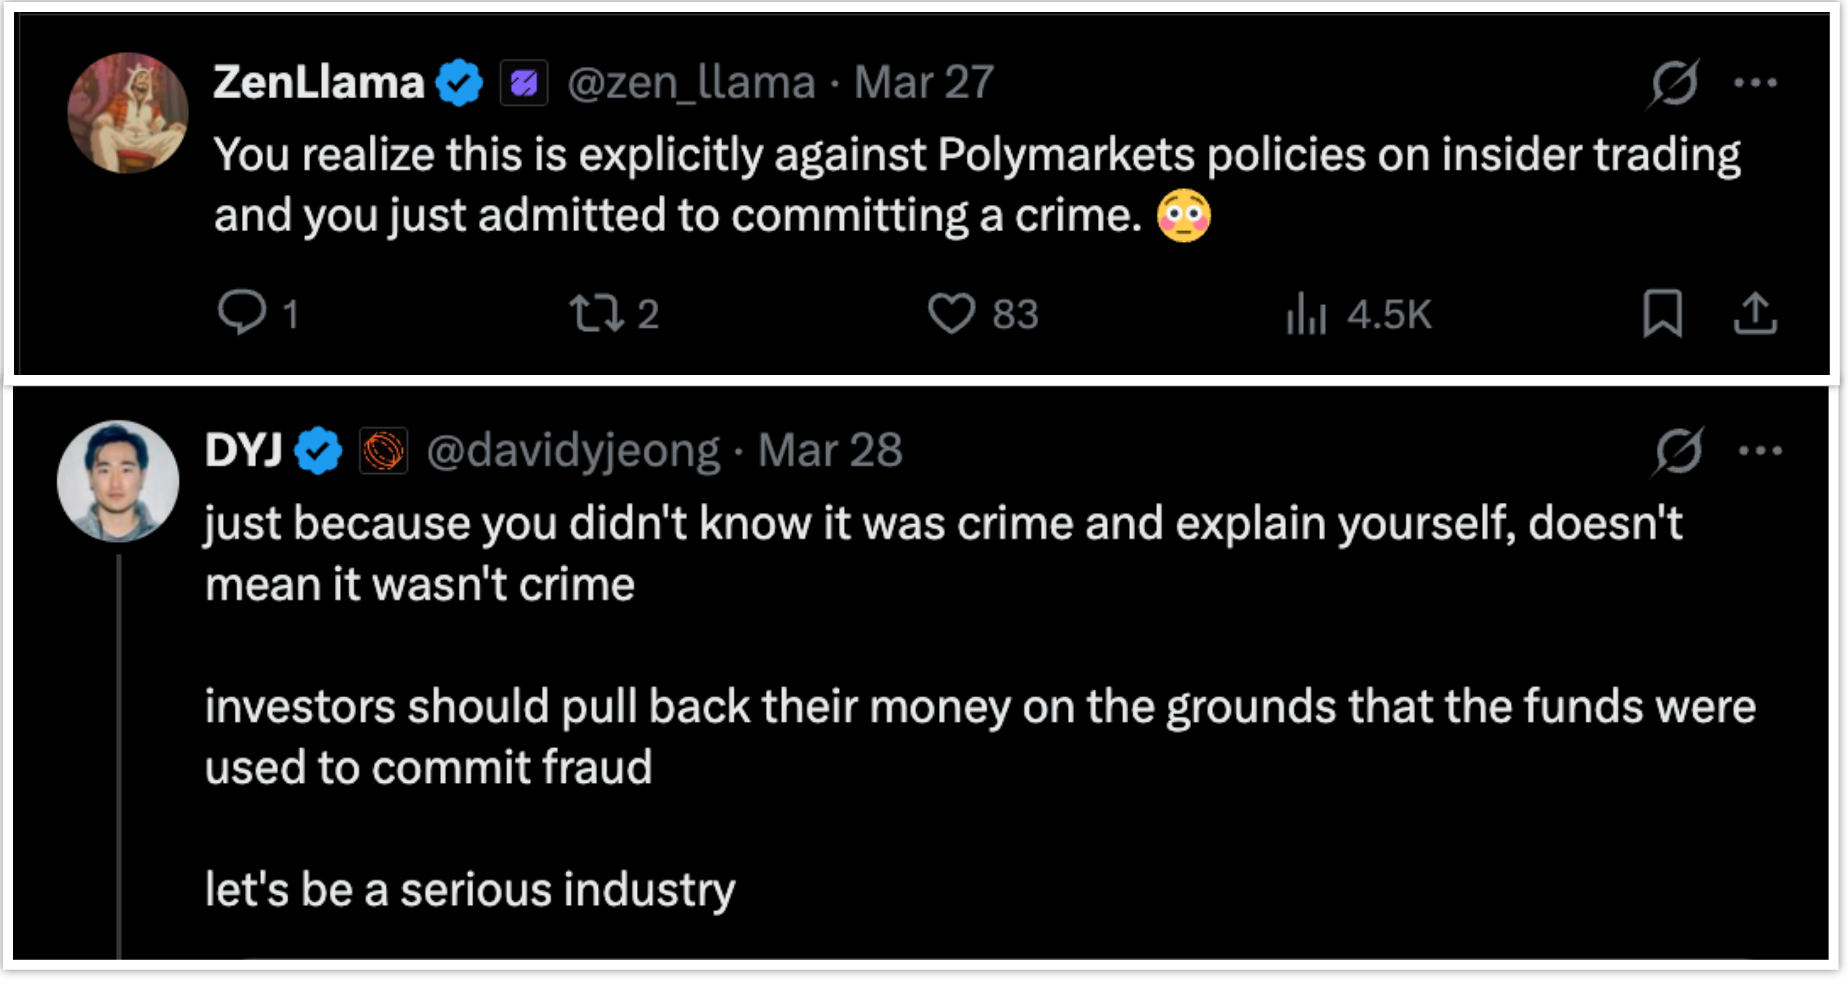Click ZenLlama's blue verified checkmark badge
This screenshot has height=992, width=1848.
[460, 82]
